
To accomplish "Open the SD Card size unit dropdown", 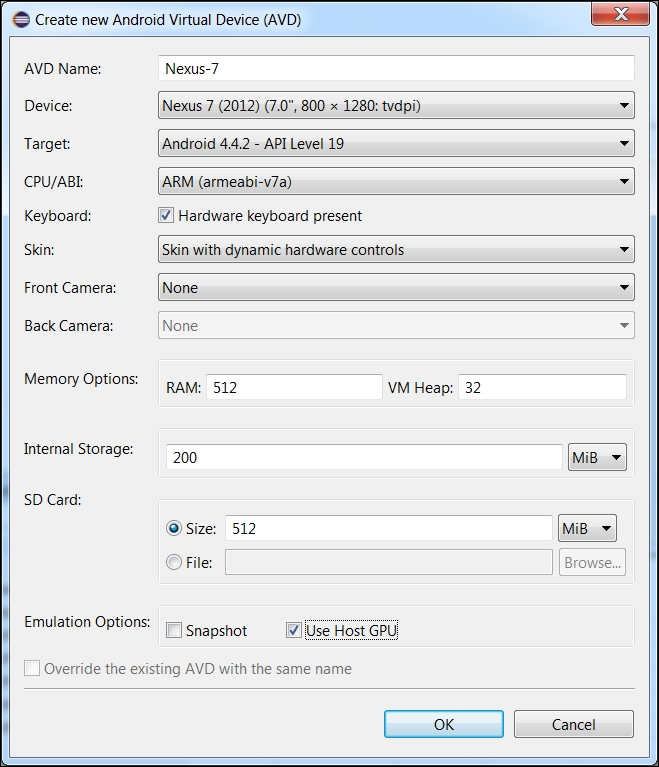I will (587, 528).
